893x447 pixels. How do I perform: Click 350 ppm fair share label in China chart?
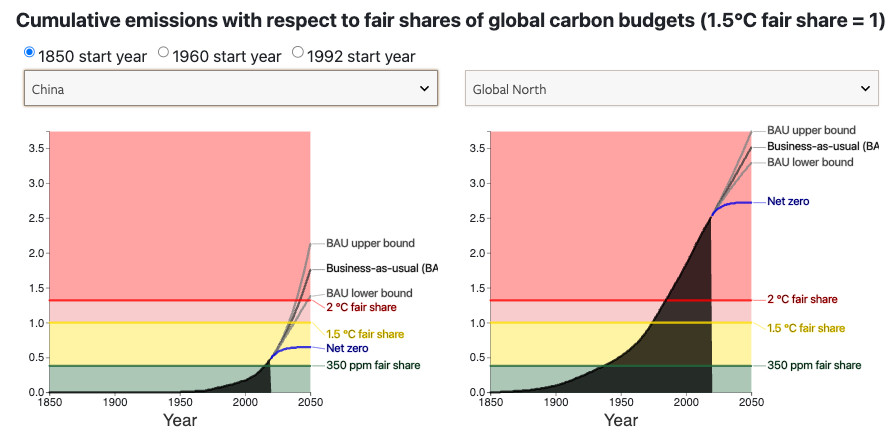[373, 365]
